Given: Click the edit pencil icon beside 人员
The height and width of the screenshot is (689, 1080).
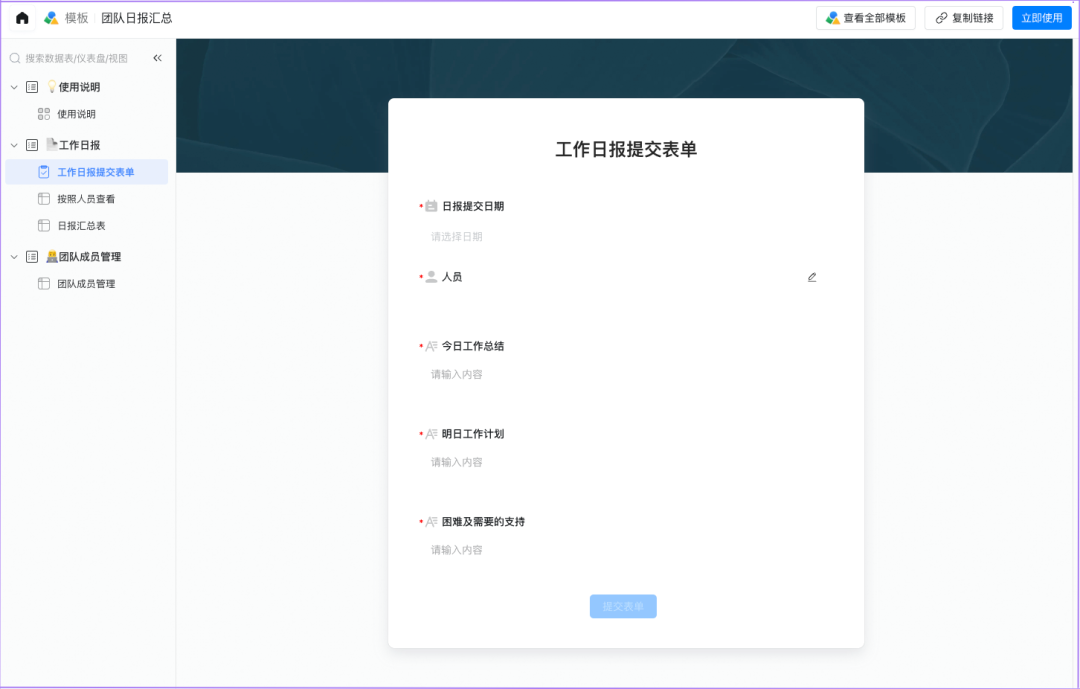Looking at the screenshot, I should [x=812, y=277].
